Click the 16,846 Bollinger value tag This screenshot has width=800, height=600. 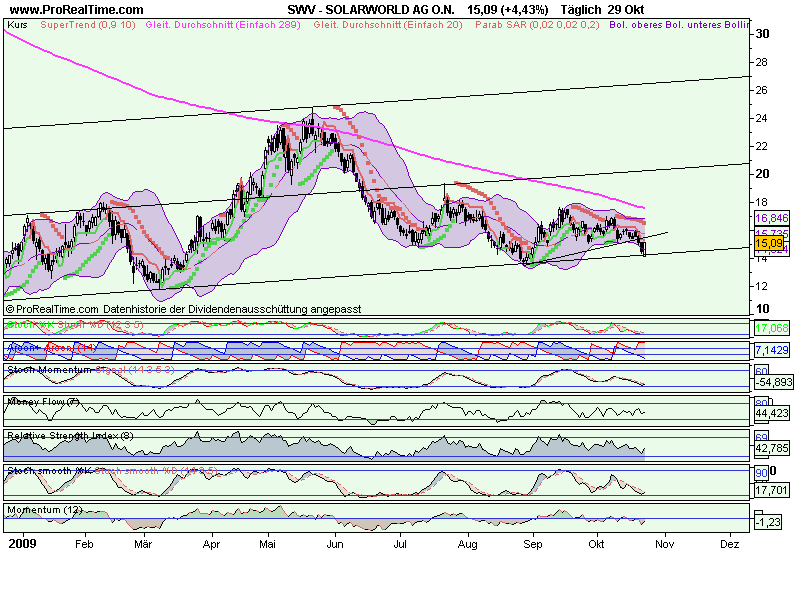click(x=772, y=218)
